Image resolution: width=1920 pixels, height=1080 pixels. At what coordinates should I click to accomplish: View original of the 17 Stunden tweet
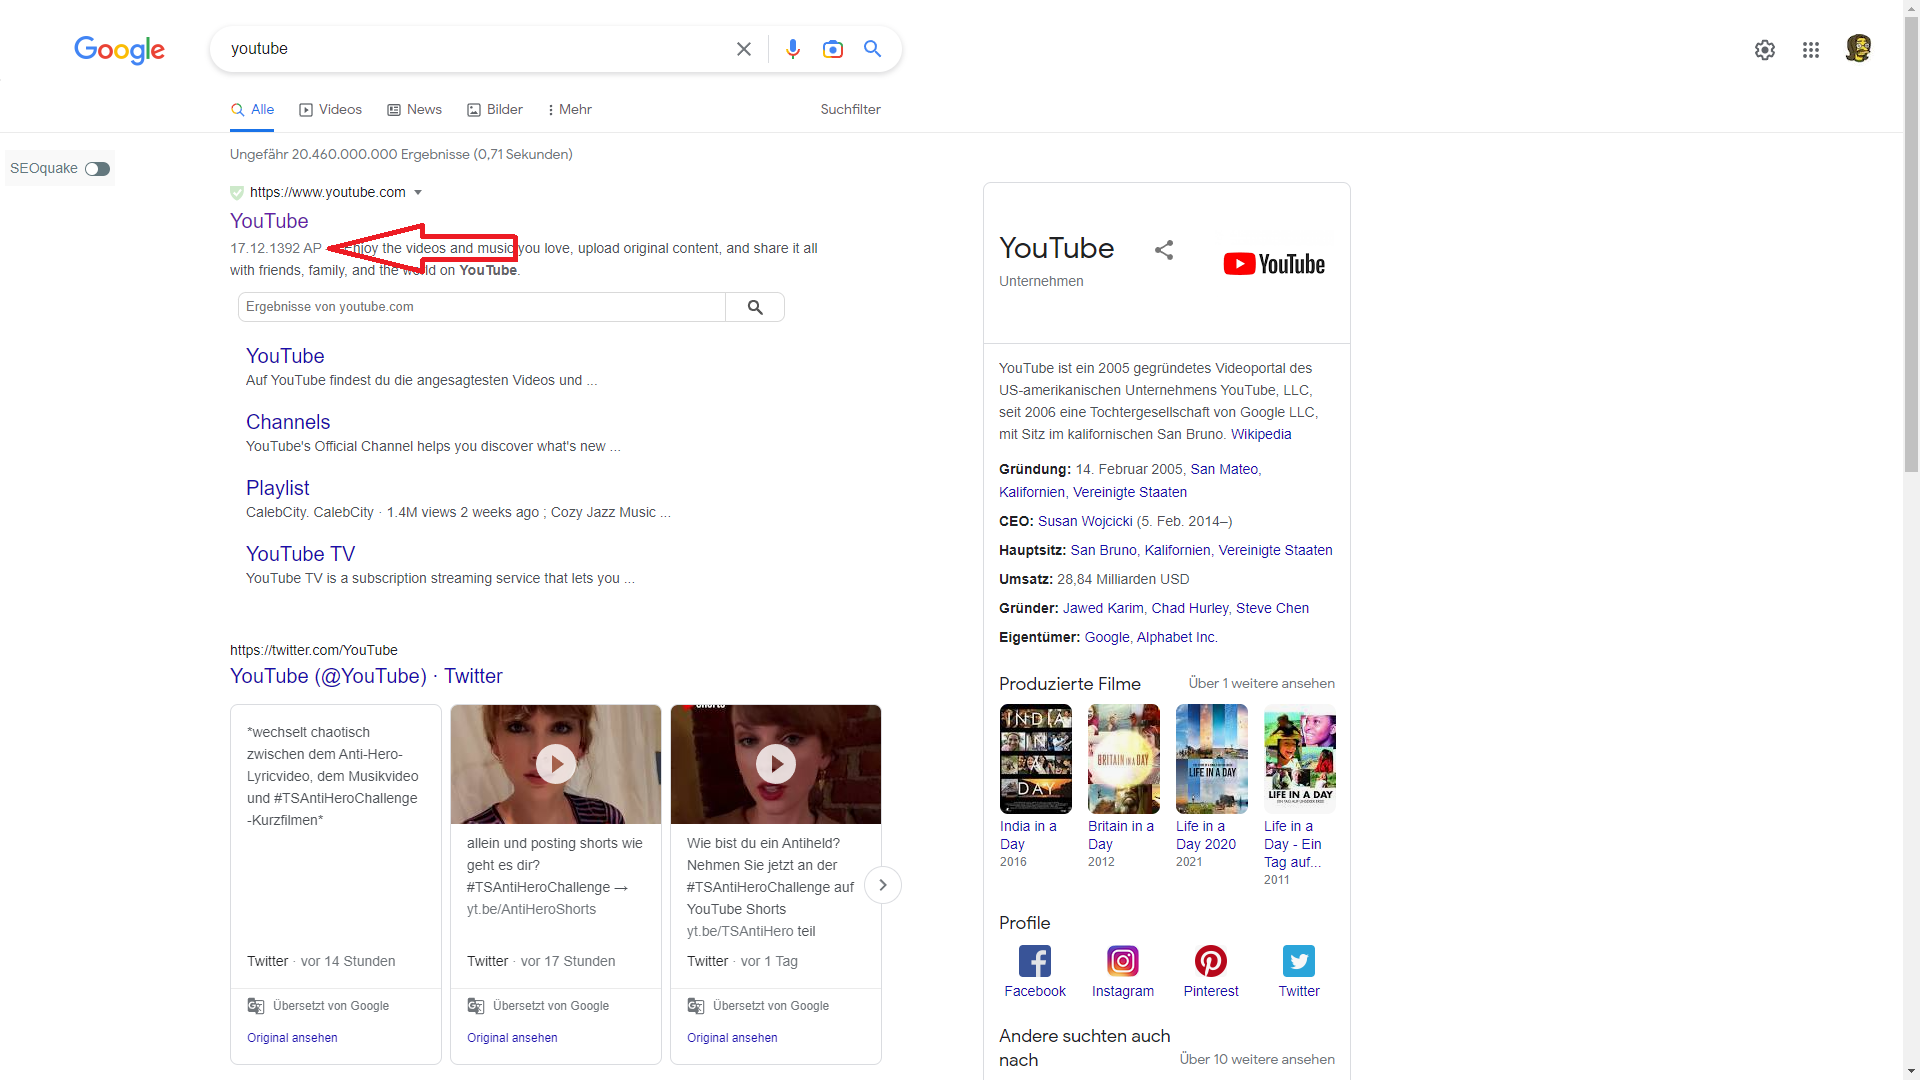point(512,1038)
